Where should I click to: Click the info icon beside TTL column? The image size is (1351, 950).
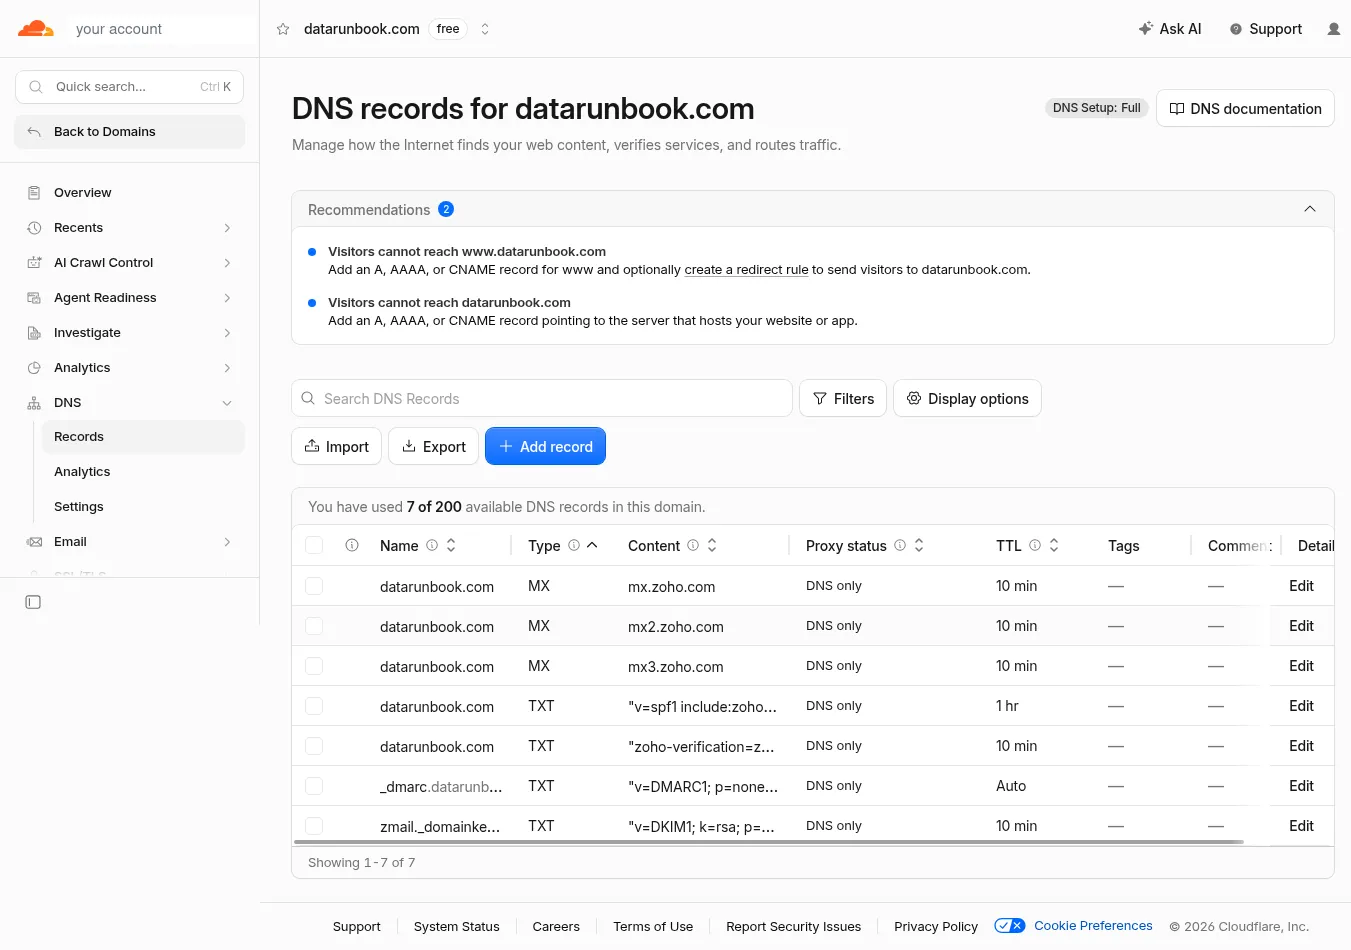[x=1035, y=545]
